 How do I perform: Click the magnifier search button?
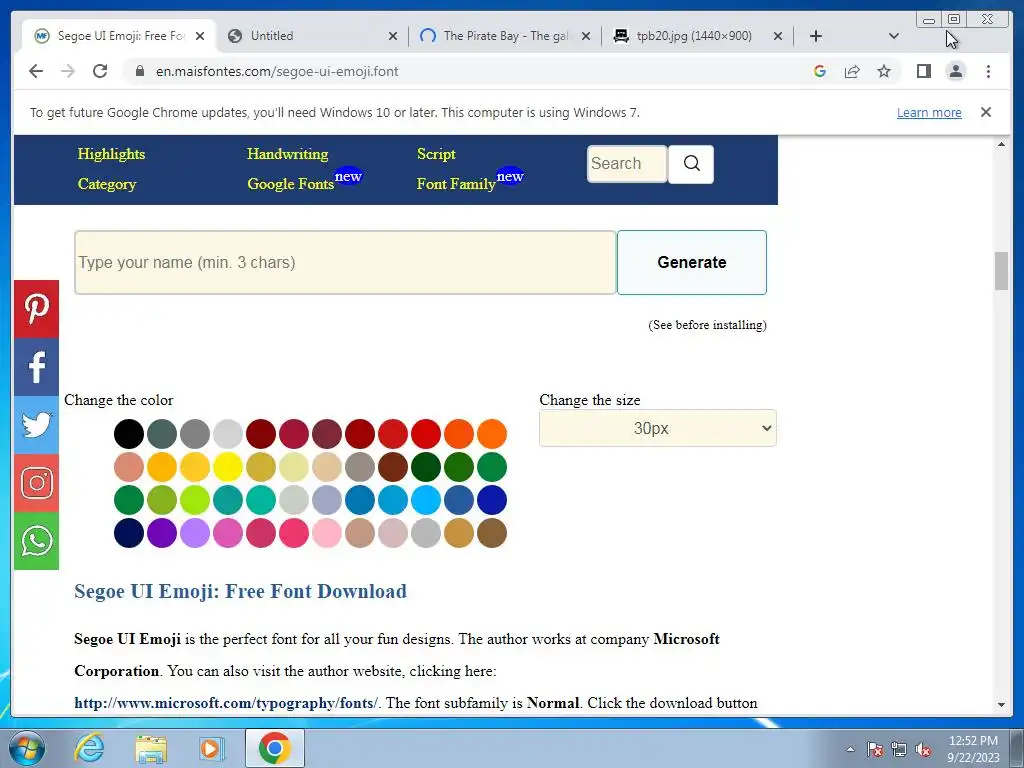(x=692, y=164)
